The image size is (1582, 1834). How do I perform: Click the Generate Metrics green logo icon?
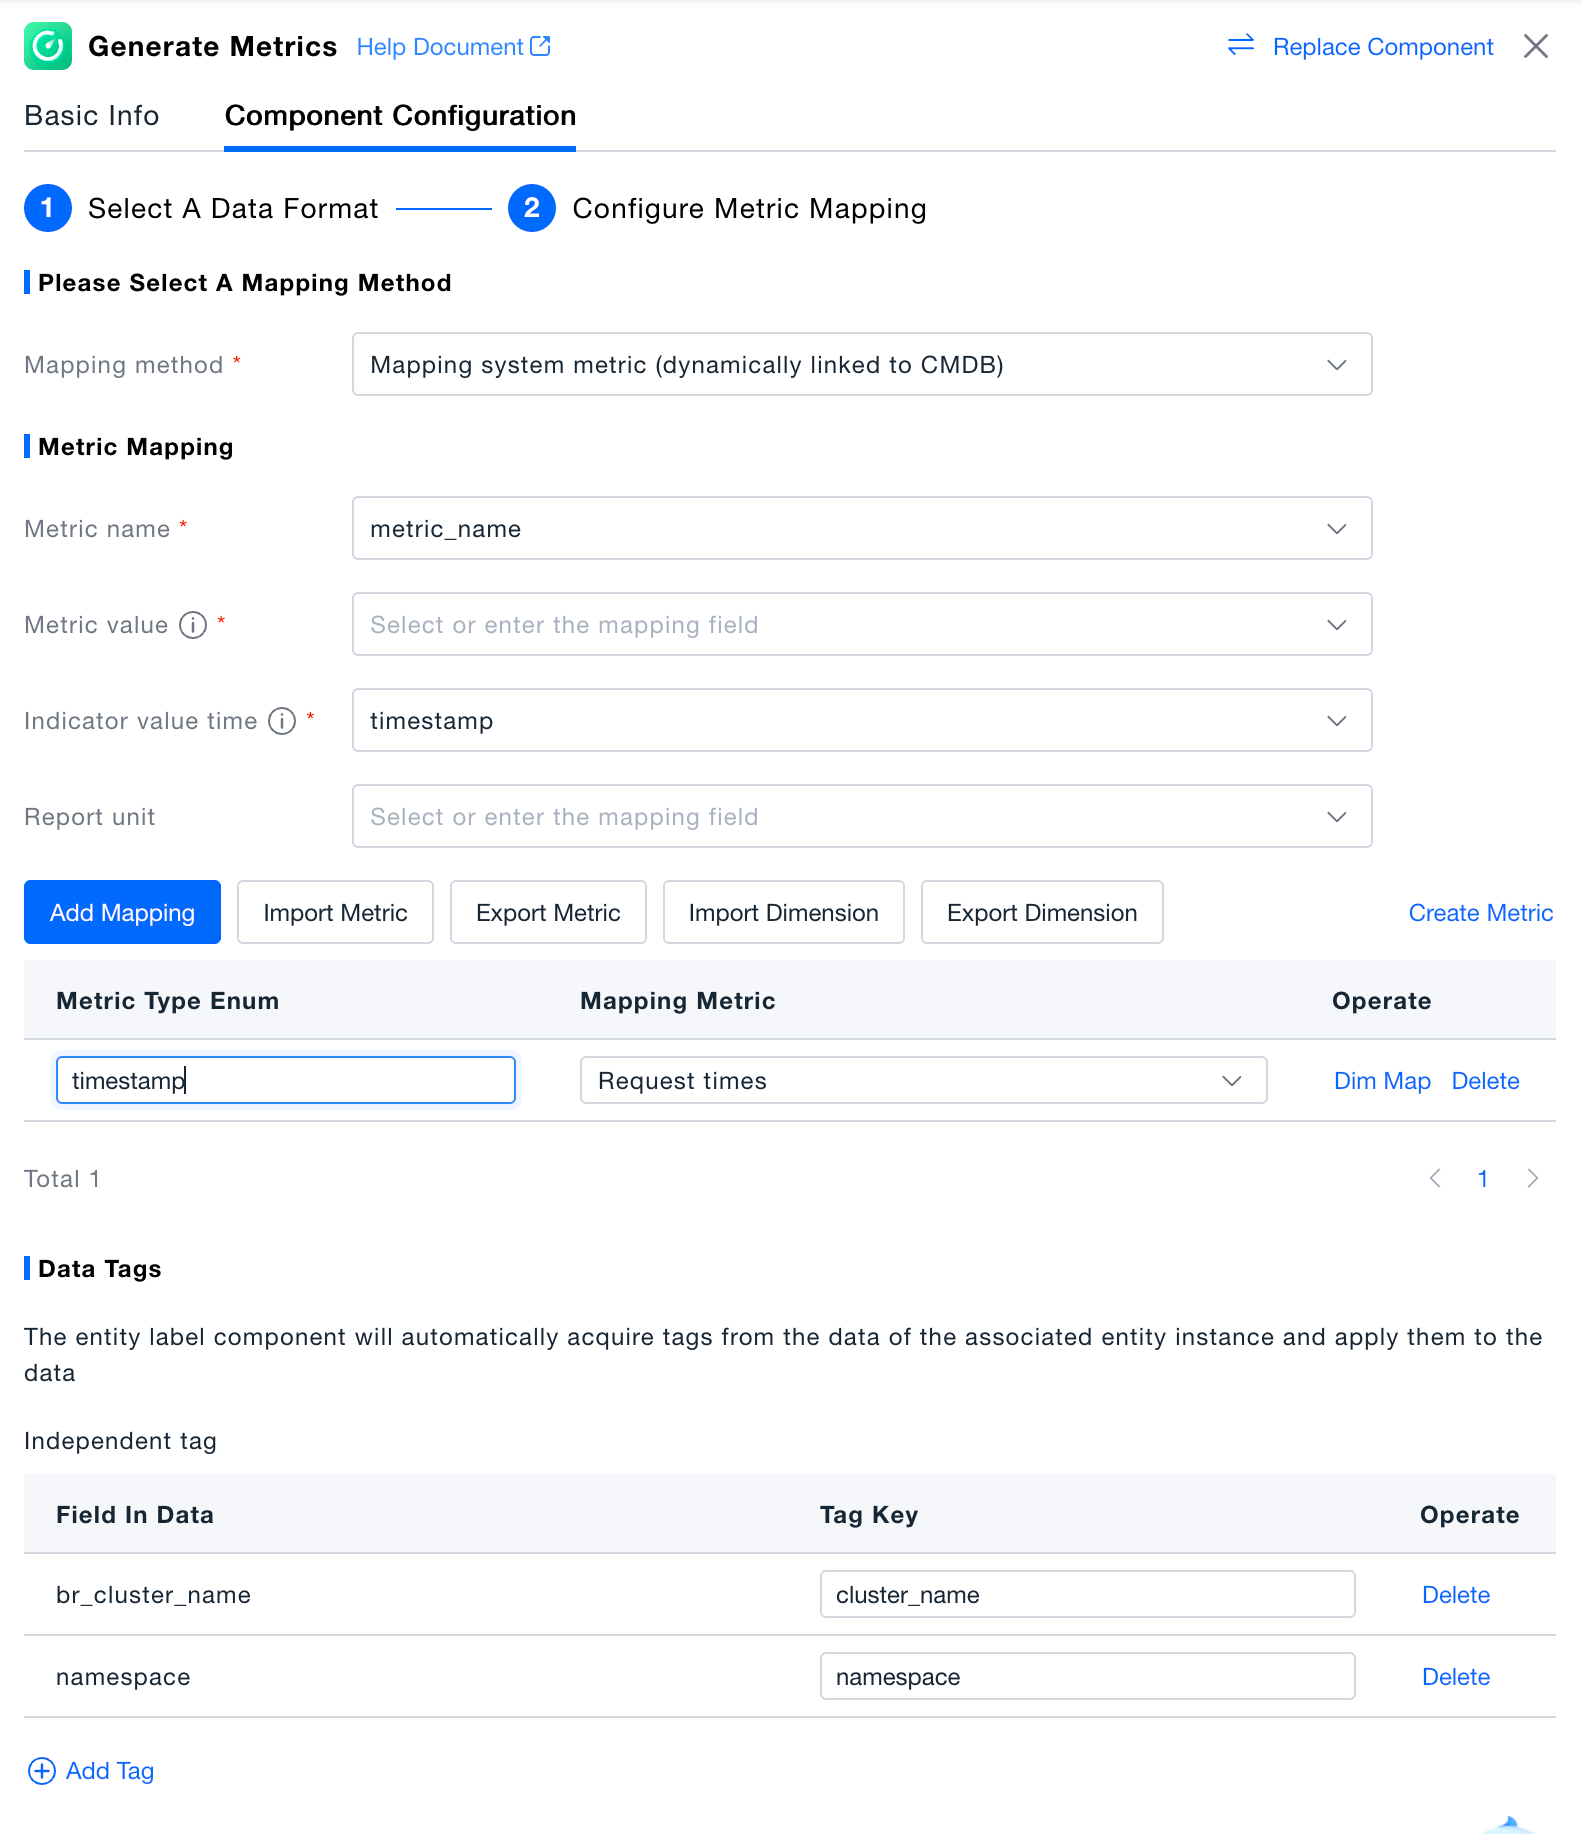click(48, 46)
